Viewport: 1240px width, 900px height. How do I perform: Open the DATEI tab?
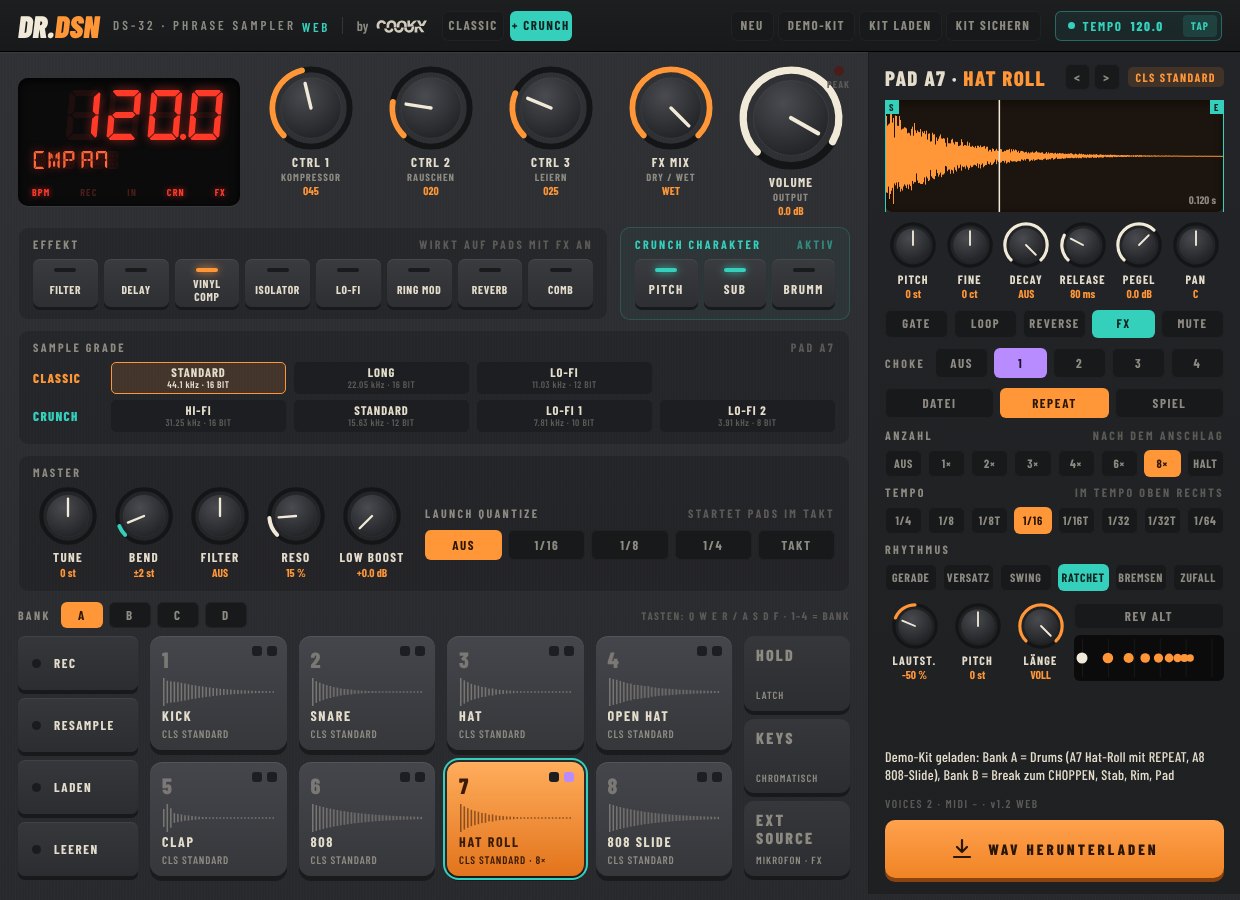coord(938,403)
